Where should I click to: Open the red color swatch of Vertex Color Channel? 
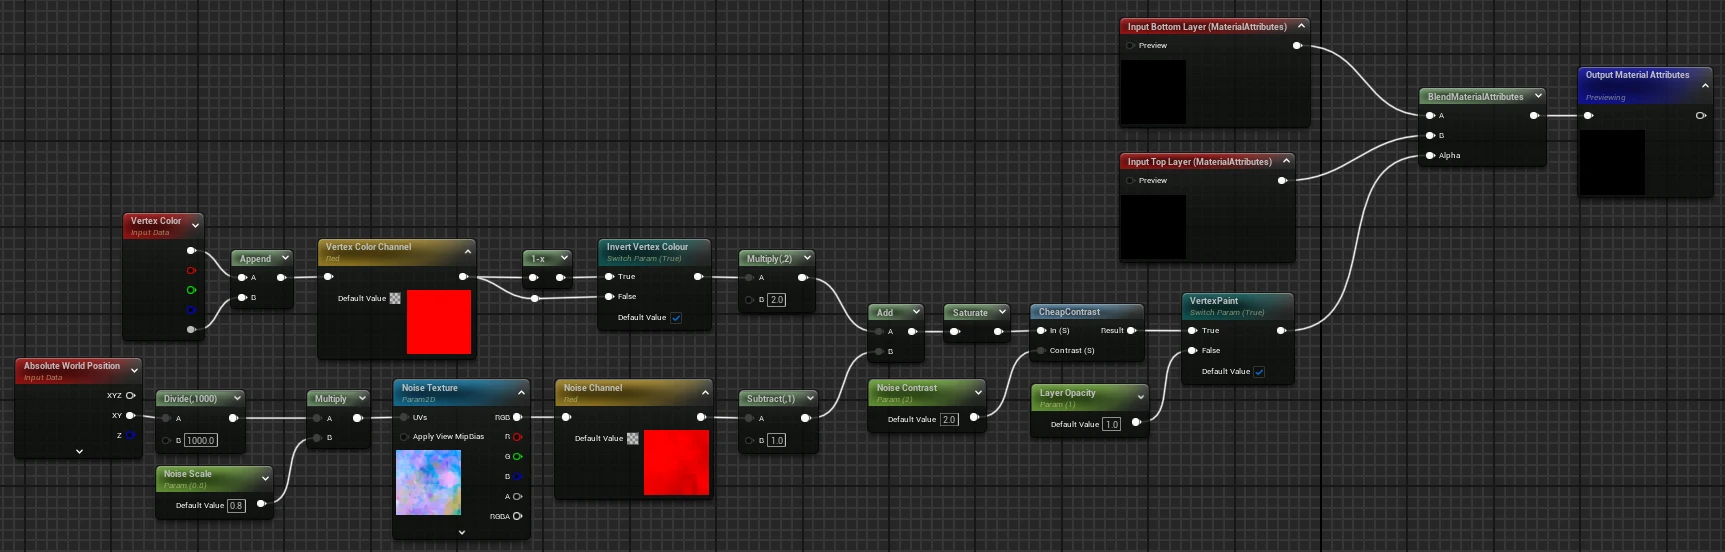pyautogui.click(x=439, y=322)
